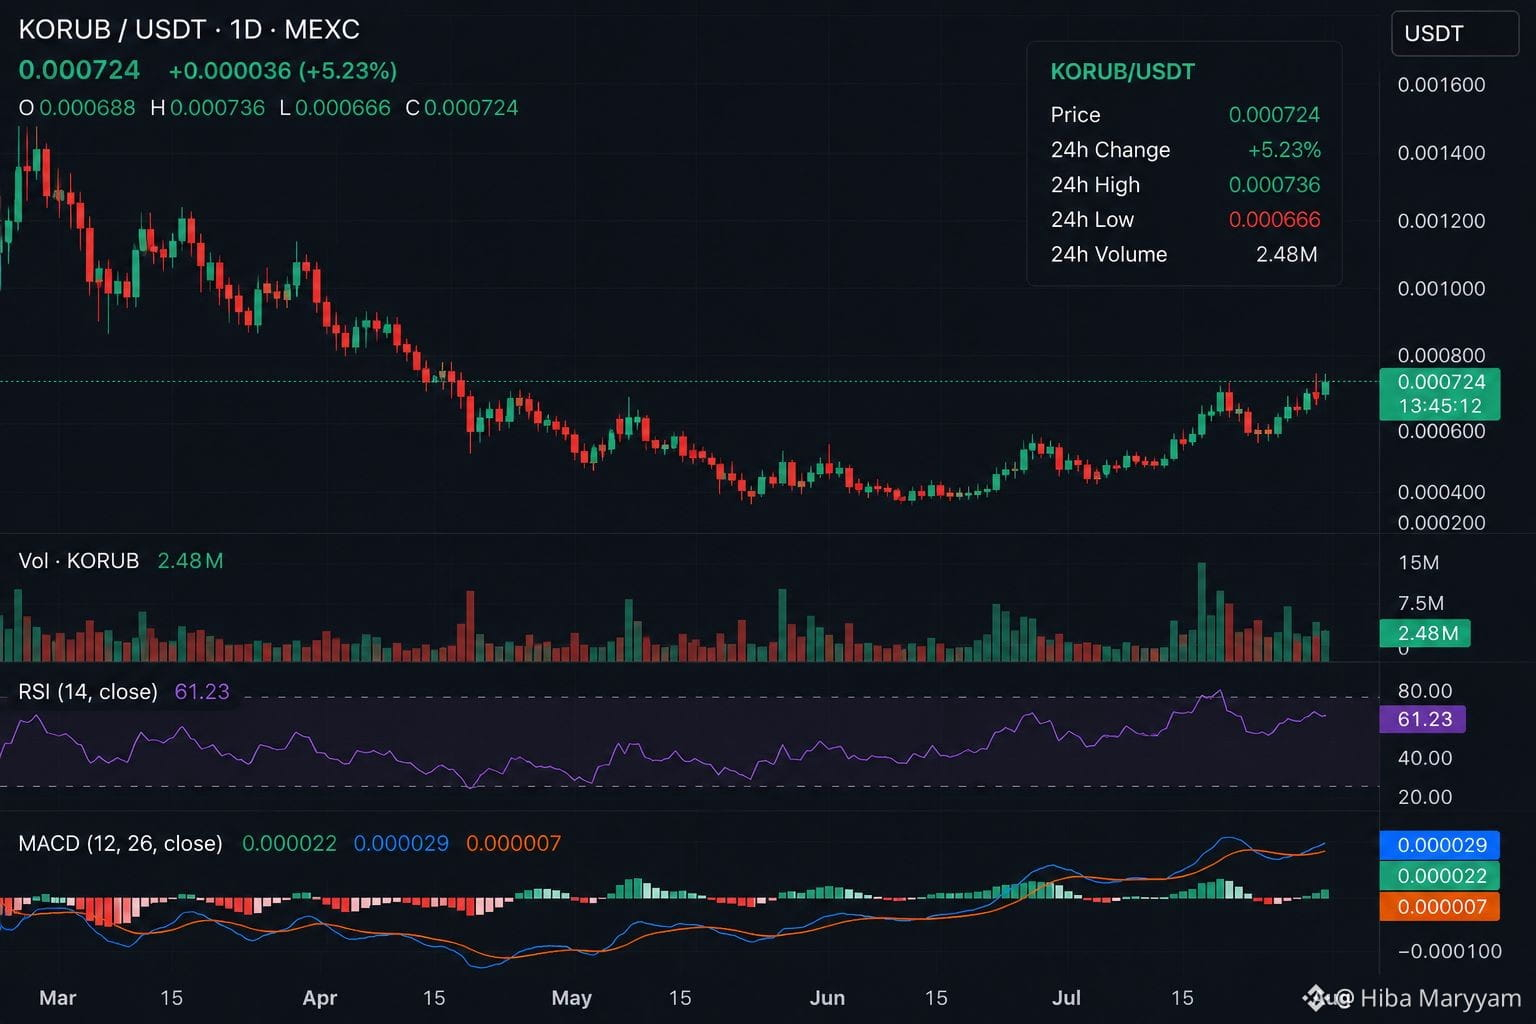Click the USDT currency box above the price axis

pos(1455,33)
